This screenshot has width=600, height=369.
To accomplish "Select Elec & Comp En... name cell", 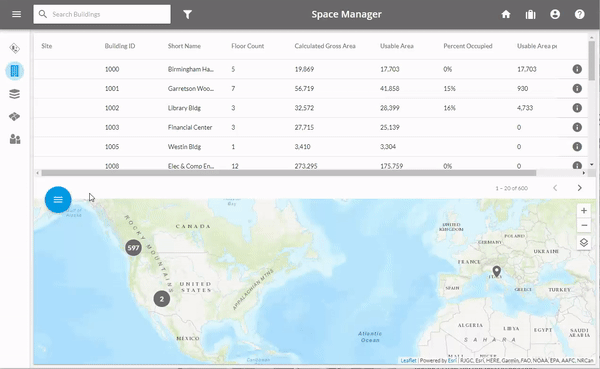I will tap(191, 166).
